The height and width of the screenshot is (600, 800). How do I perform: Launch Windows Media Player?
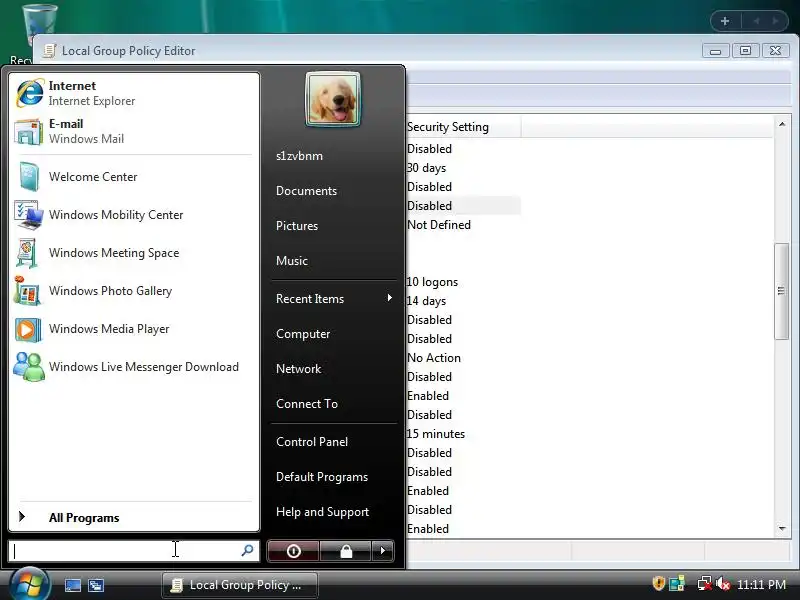point(134,329)
